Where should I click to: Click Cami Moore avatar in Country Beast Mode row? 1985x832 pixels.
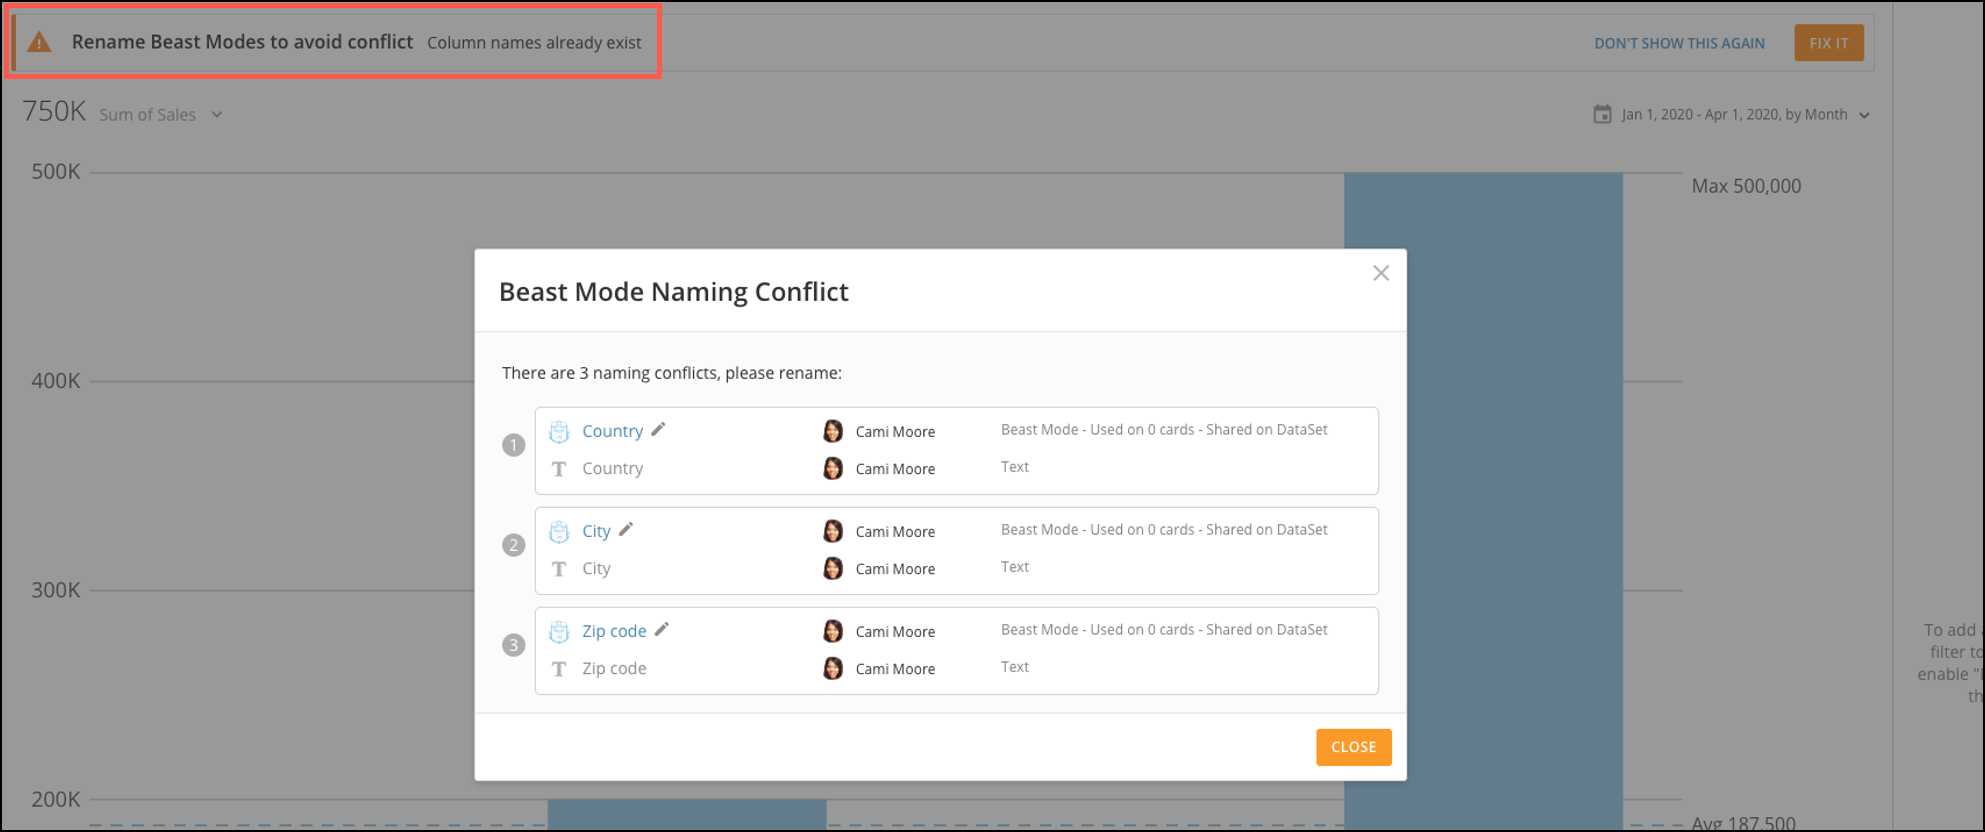(x=832, y=431)
